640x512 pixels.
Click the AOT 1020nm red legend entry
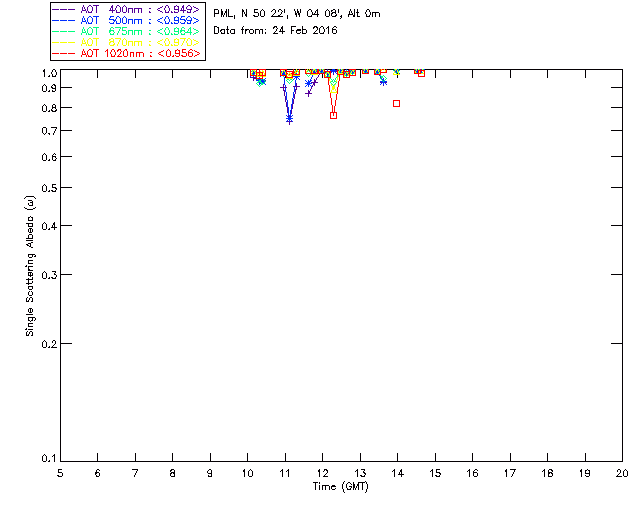[x=127, y=53]
